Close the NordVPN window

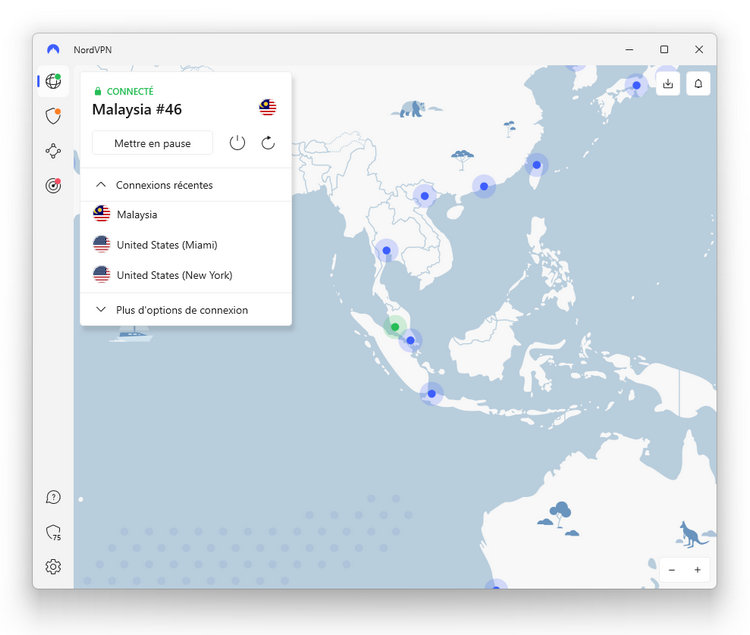[x=699, y=49]
